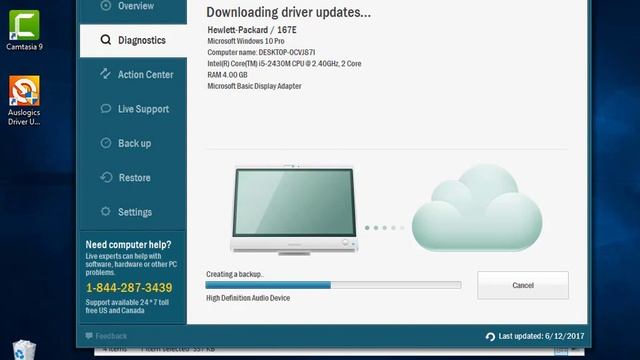
Task: Click the Hewlett-Packard / 167E heading
Action: [252, 30]
